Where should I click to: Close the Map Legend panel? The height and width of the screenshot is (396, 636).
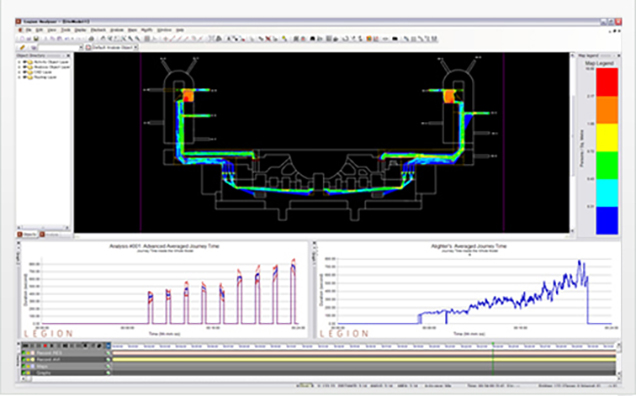pos(619,56)
